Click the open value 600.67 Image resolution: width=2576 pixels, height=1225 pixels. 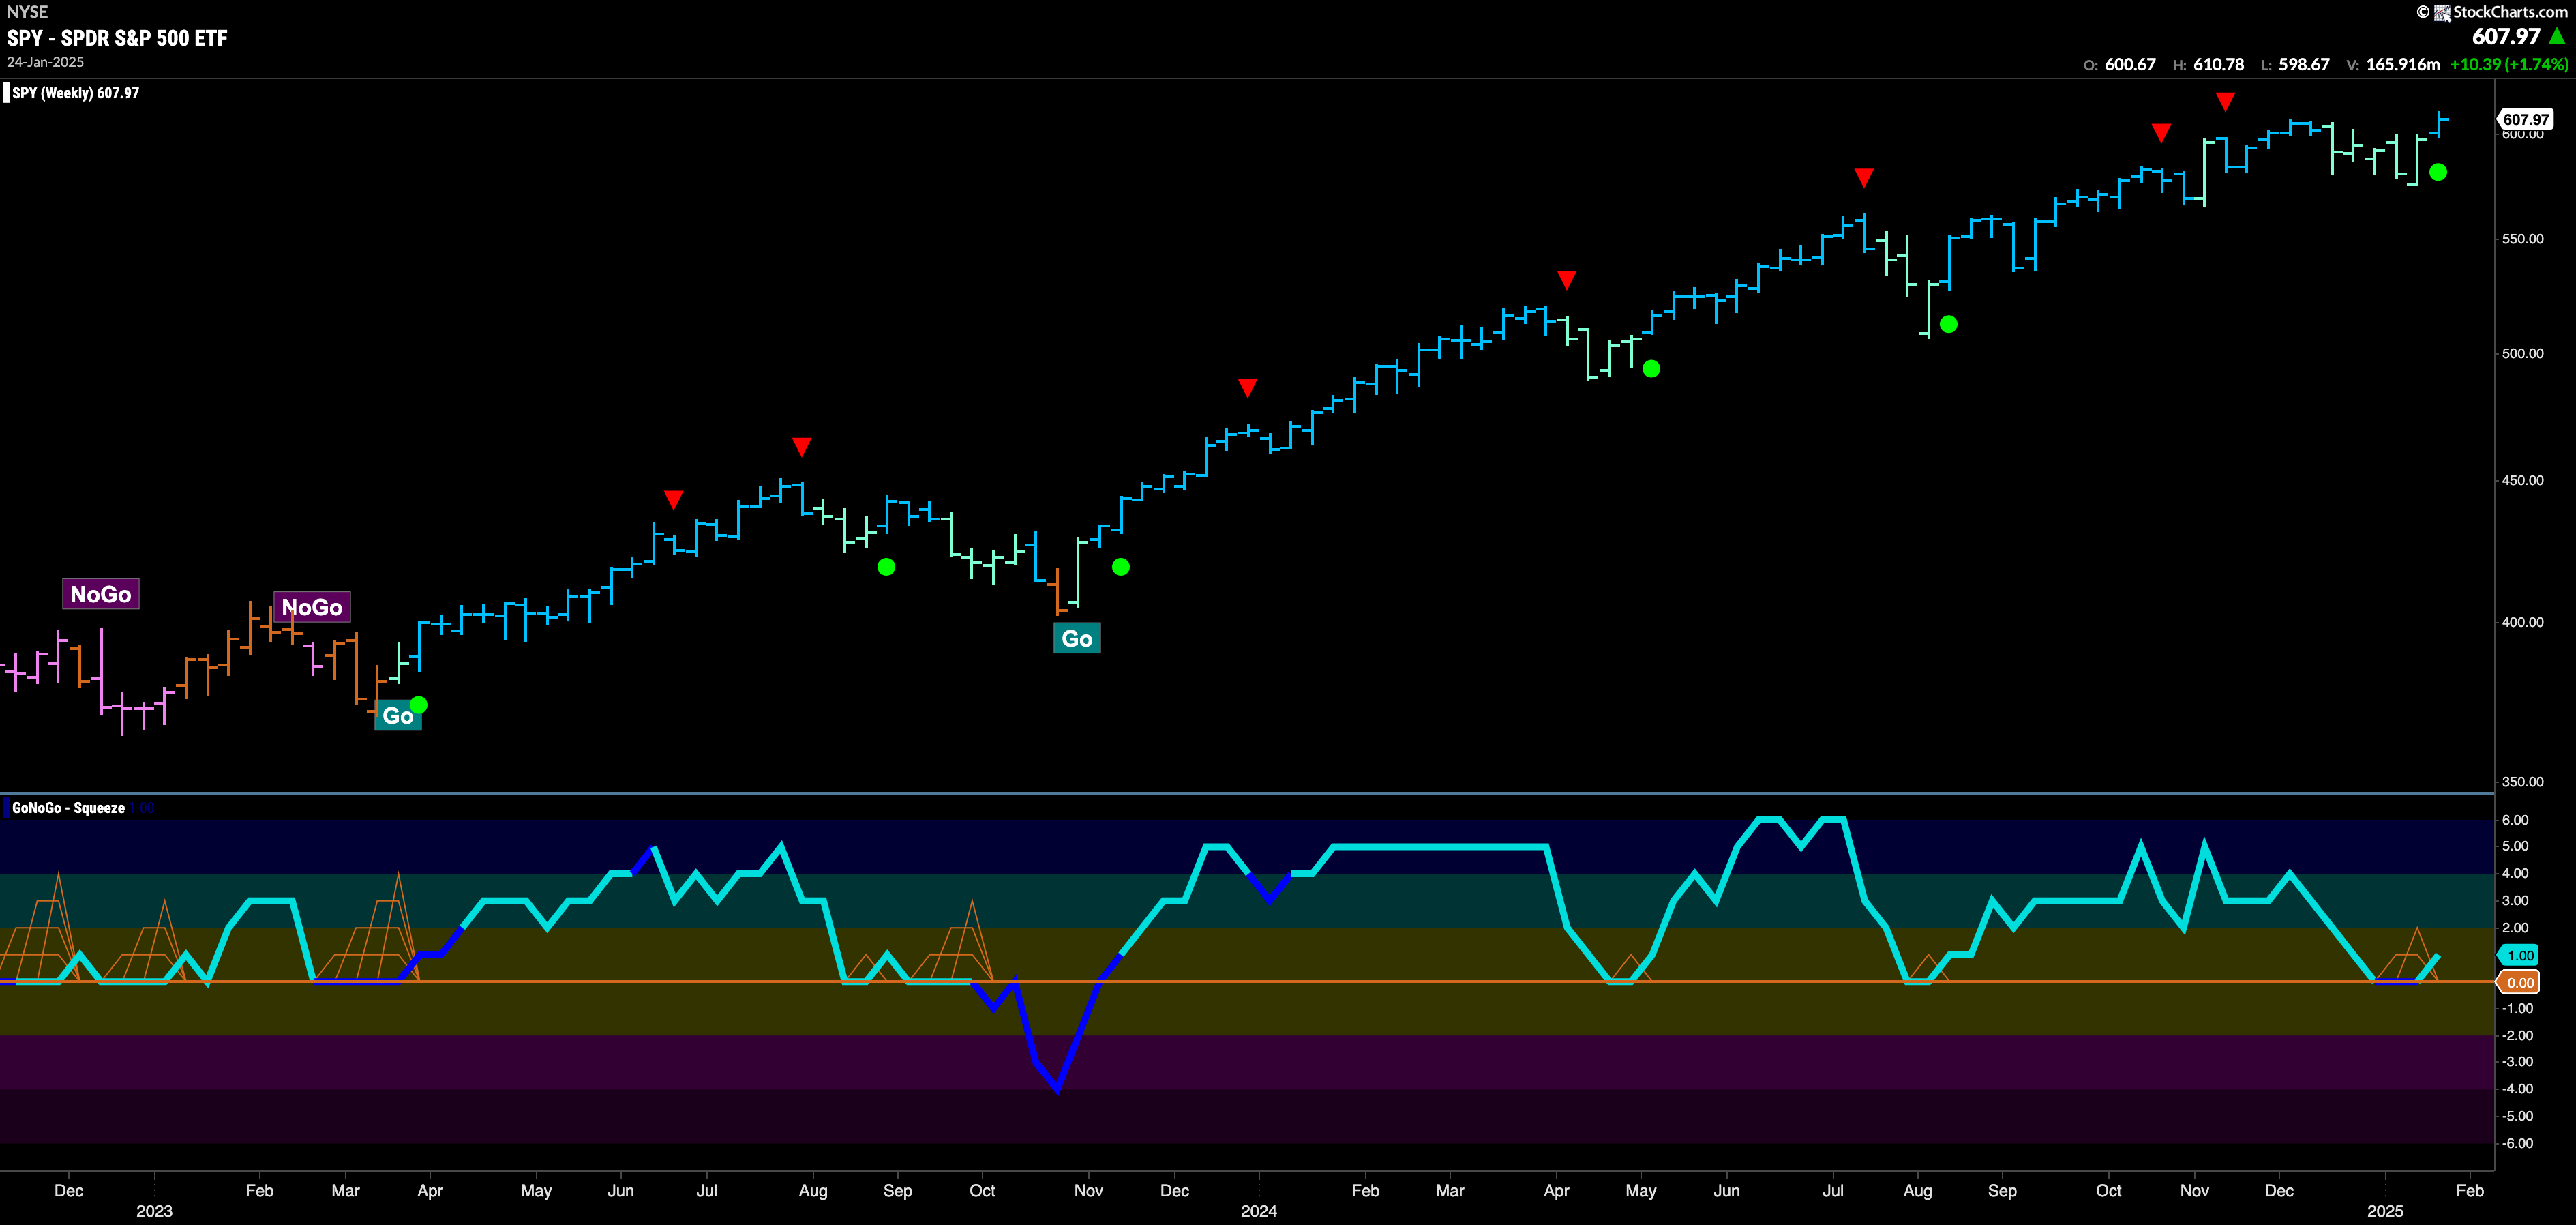tap(2130, 64)
